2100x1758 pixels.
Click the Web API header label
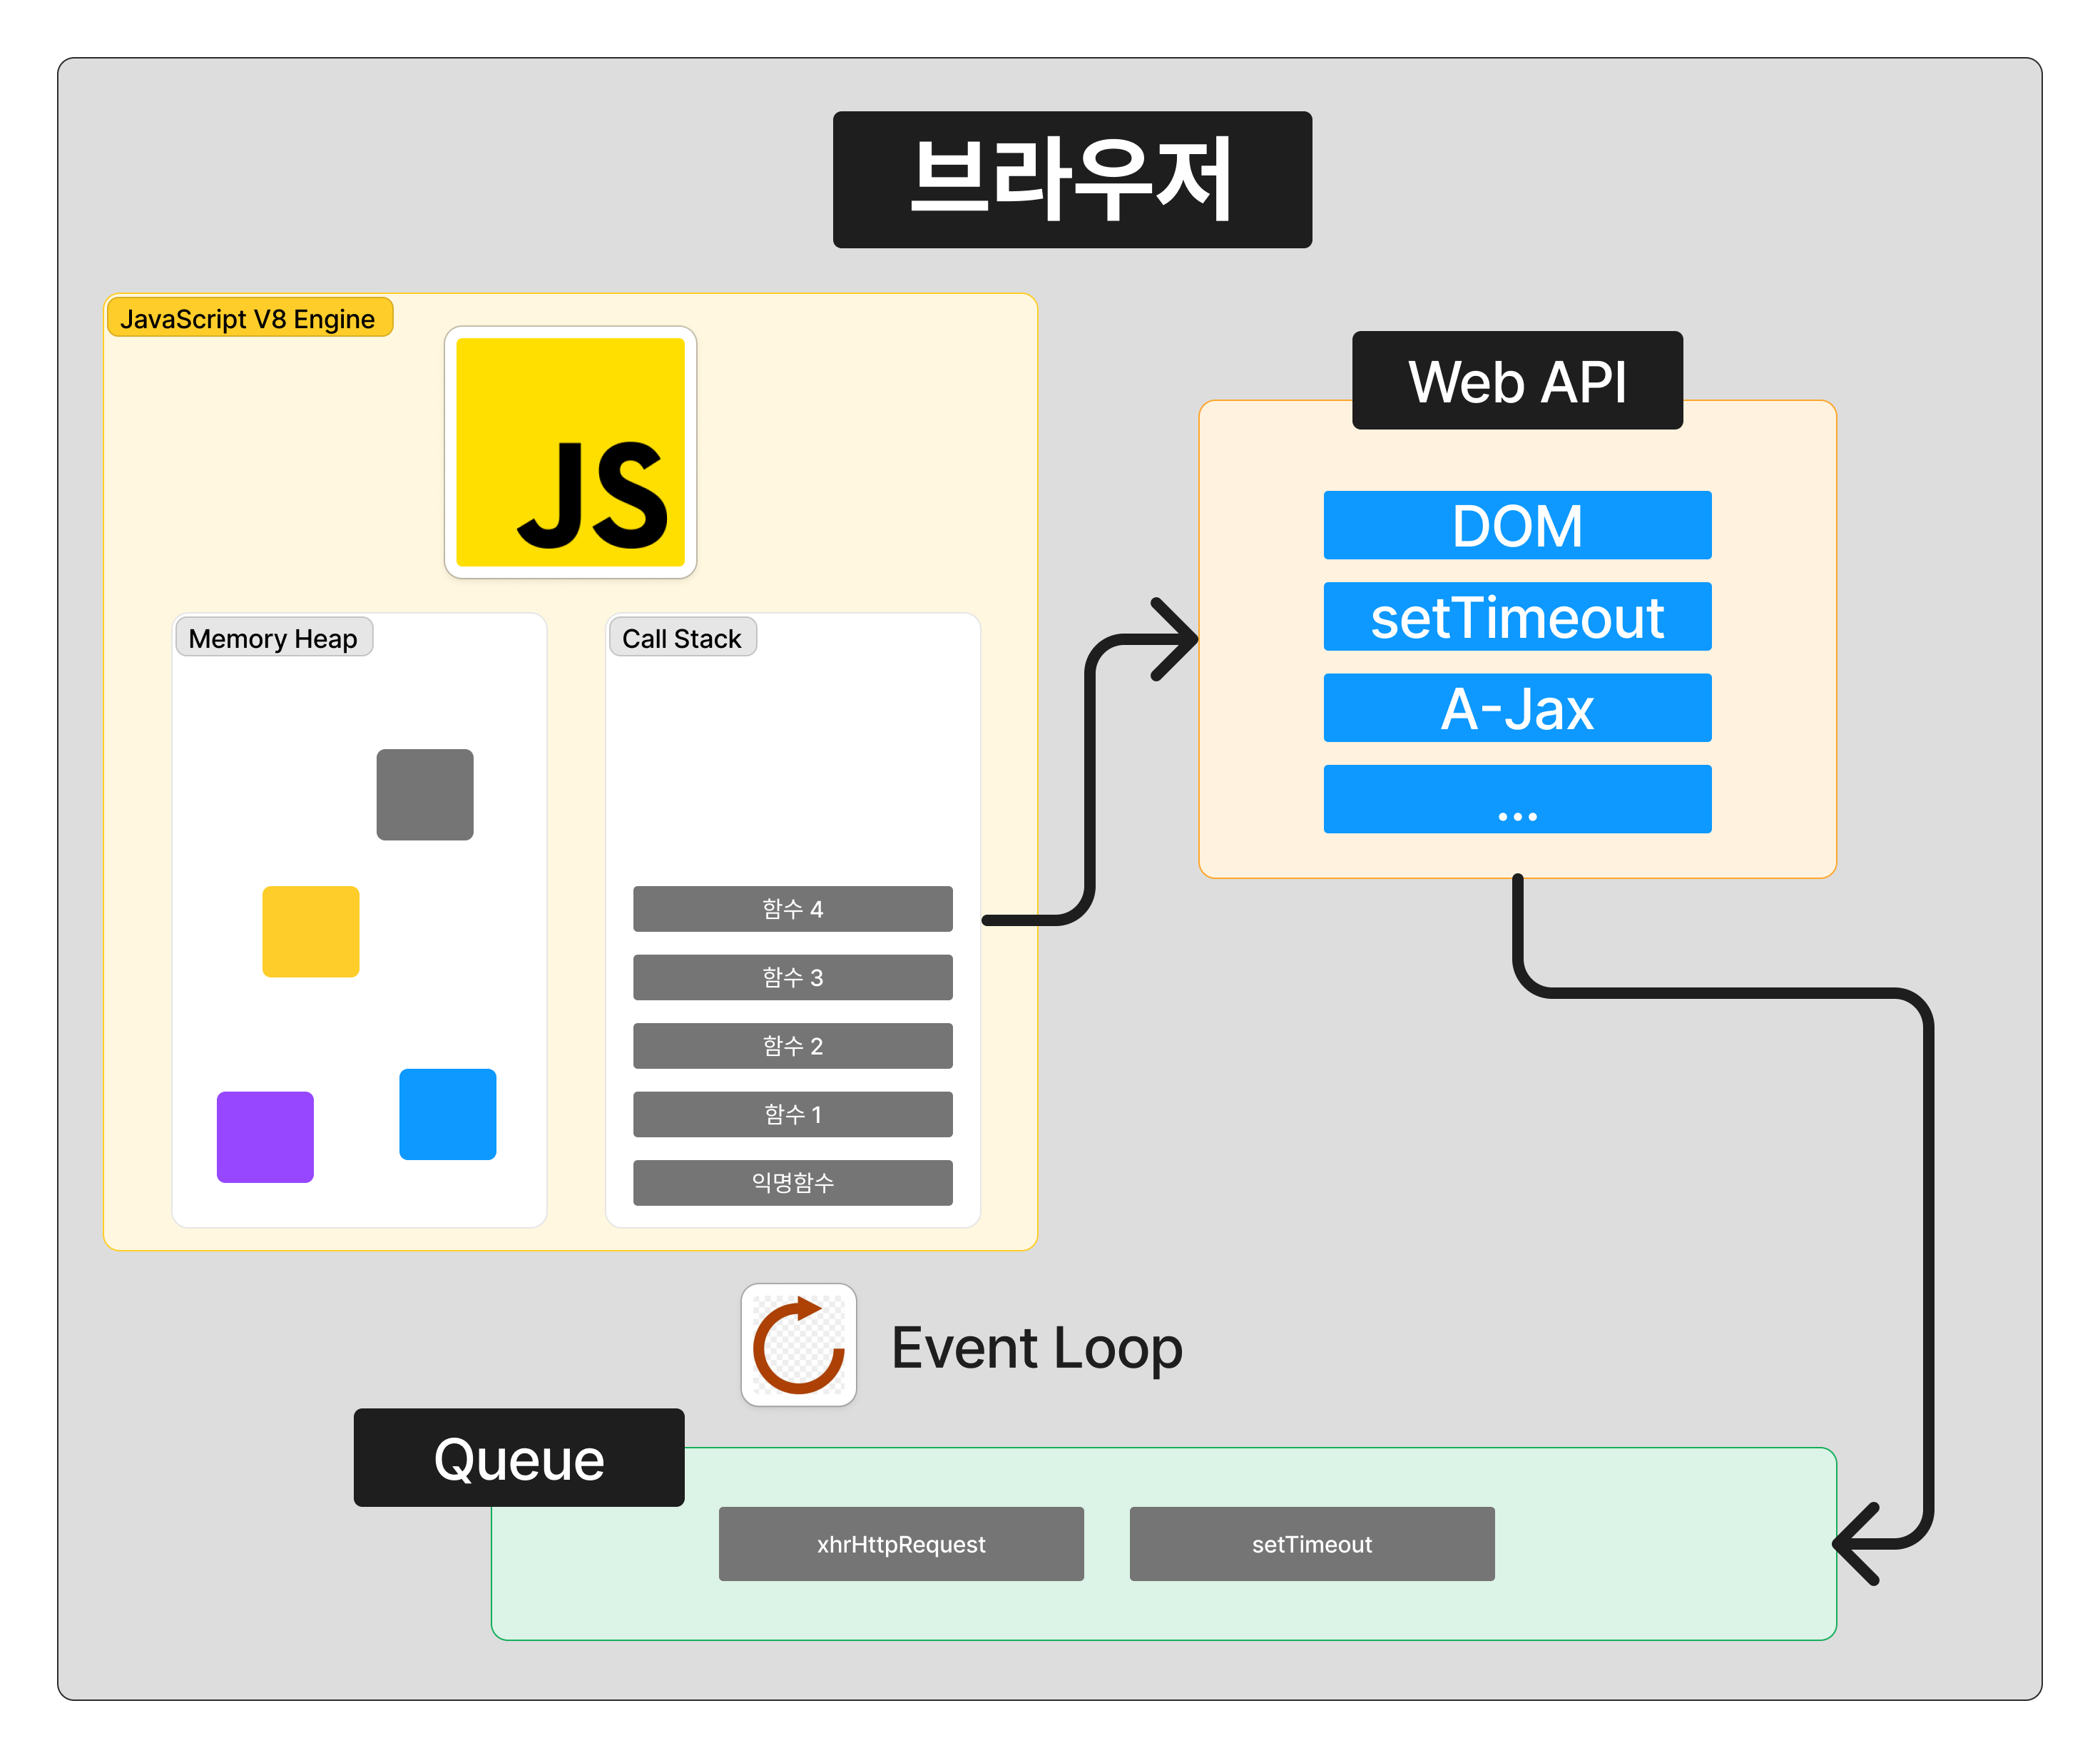1517,381
